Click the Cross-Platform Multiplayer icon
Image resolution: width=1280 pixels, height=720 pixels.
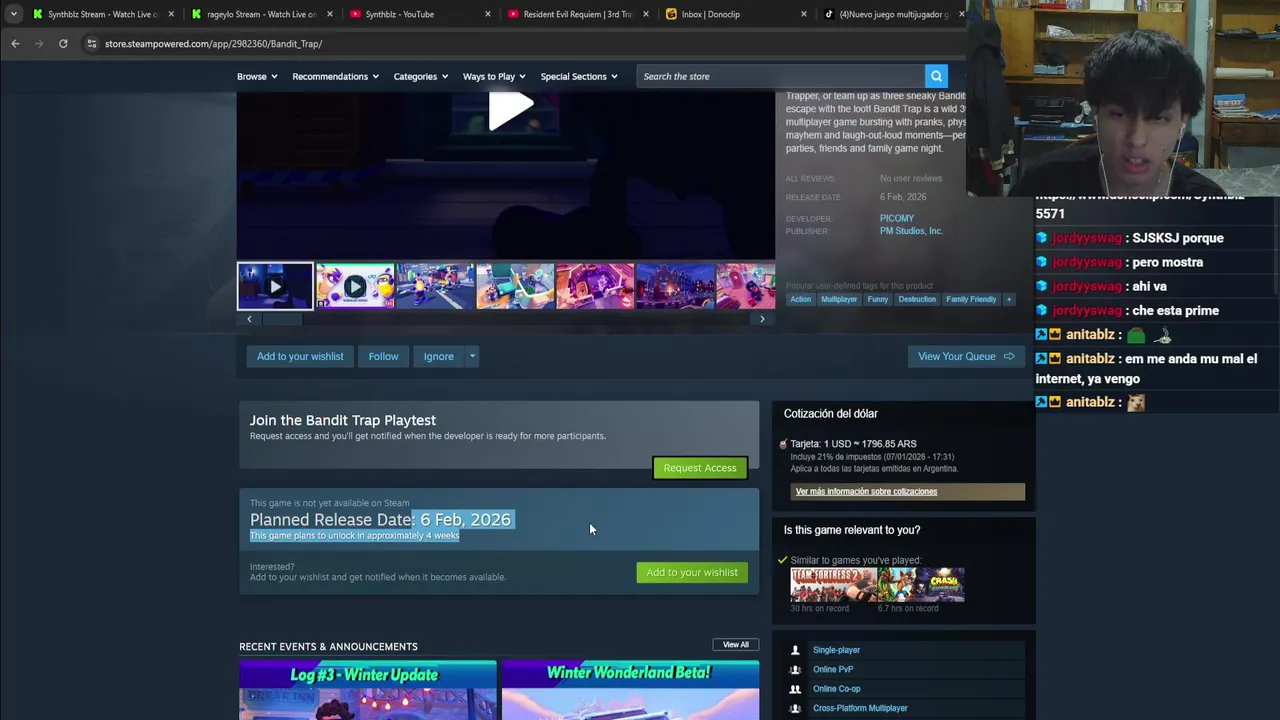coord(796,708)
